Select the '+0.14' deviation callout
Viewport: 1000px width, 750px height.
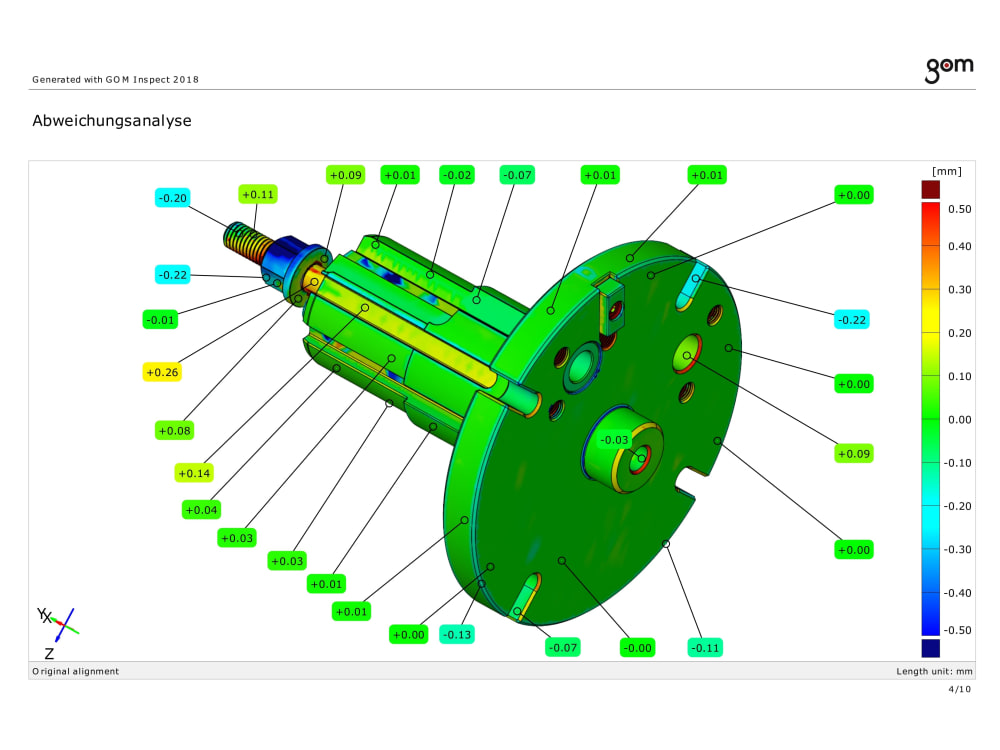pyautogui.click(x=194, y=473)
